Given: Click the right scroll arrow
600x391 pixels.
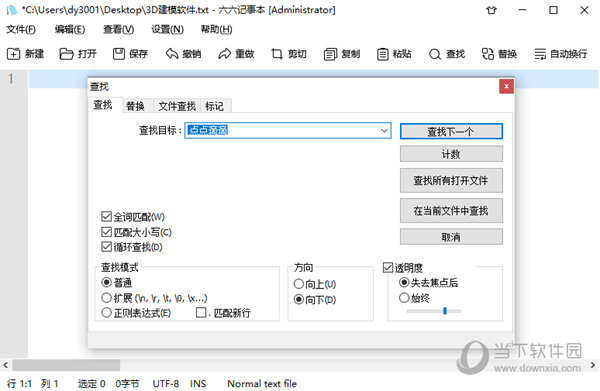Looking at the screenshot, I should [x=593, y=365].
